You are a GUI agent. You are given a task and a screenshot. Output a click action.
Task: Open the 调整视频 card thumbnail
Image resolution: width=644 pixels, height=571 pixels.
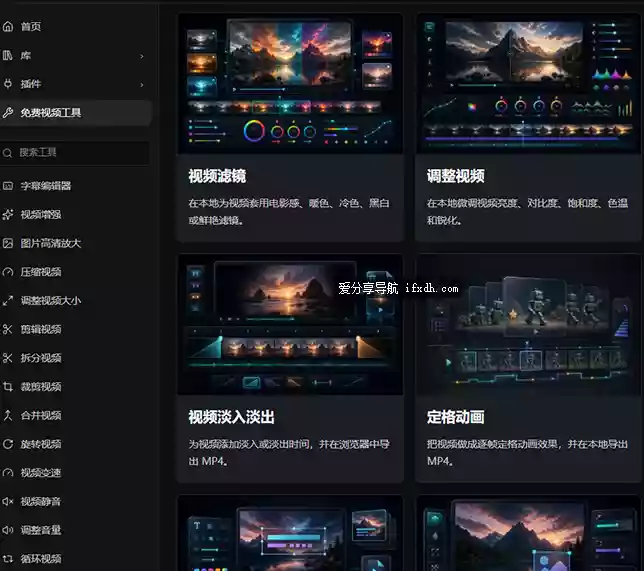click(x=528, y=84)
